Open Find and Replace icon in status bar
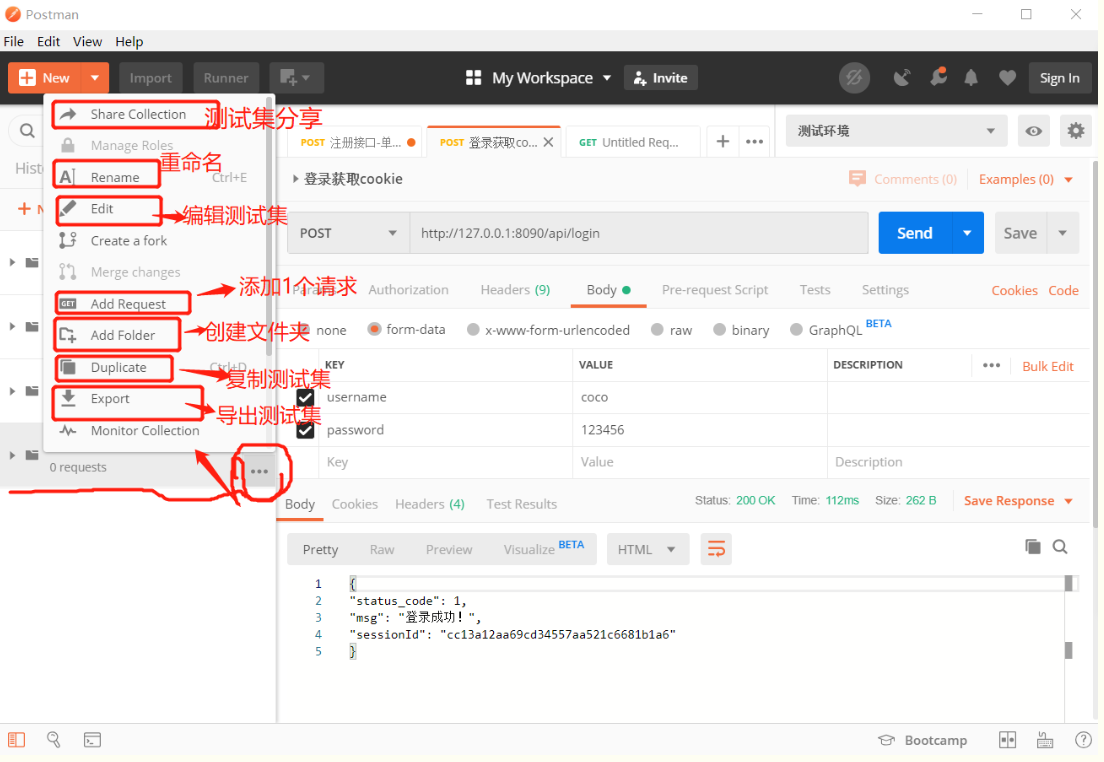 tap(54, 739)
